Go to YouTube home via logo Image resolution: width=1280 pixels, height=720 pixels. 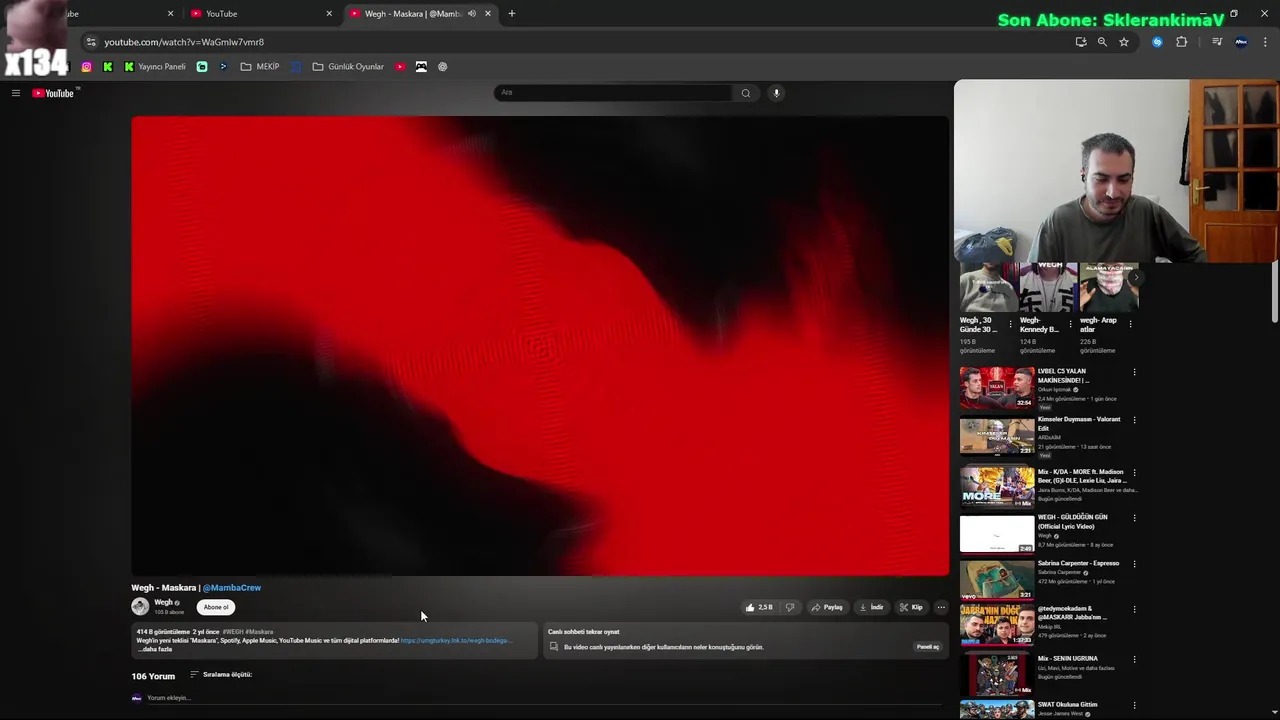tap(53, 93)
